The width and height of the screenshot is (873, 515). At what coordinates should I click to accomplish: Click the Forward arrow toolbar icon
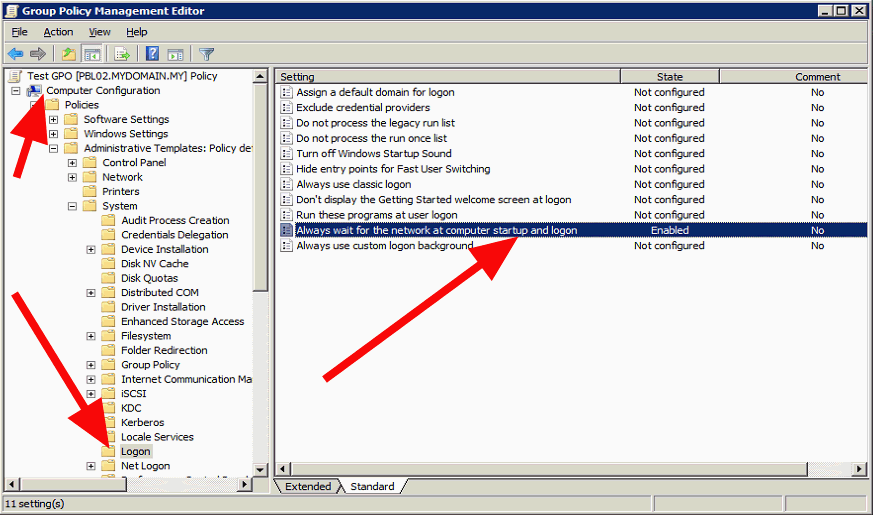click(x=38, y=54)
